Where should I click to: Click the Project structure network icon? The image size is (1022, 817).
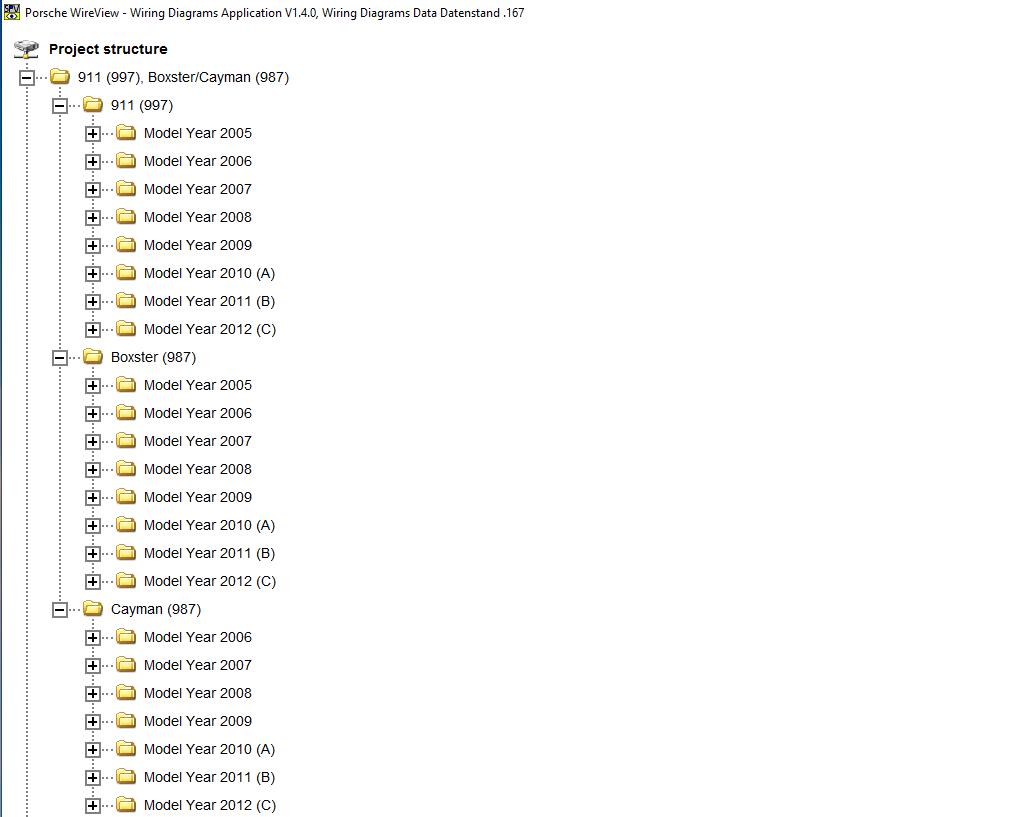[27, 49]
